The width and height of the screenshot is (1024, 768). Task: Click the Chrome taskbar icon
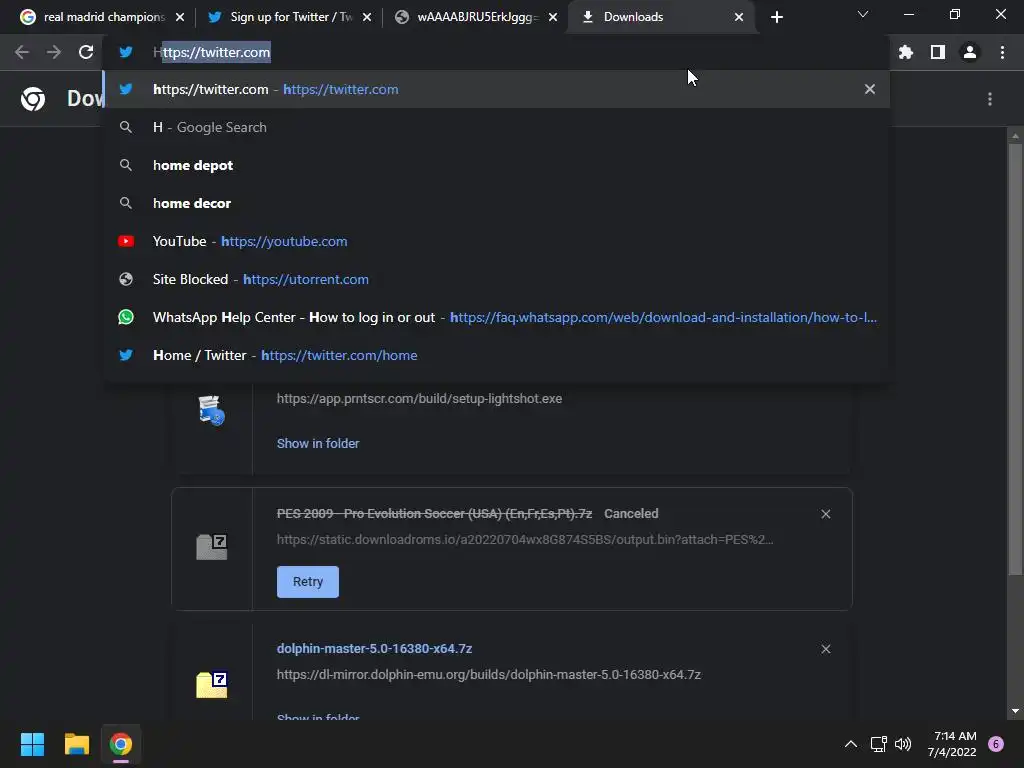(121, 744)
